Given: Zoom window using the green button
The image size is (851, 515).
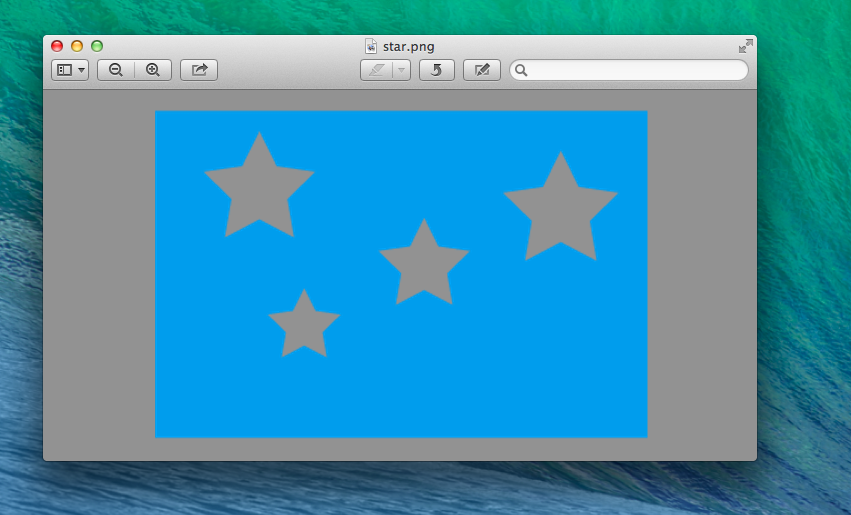Looking at the screenshot, I should [x=97, y=46].
